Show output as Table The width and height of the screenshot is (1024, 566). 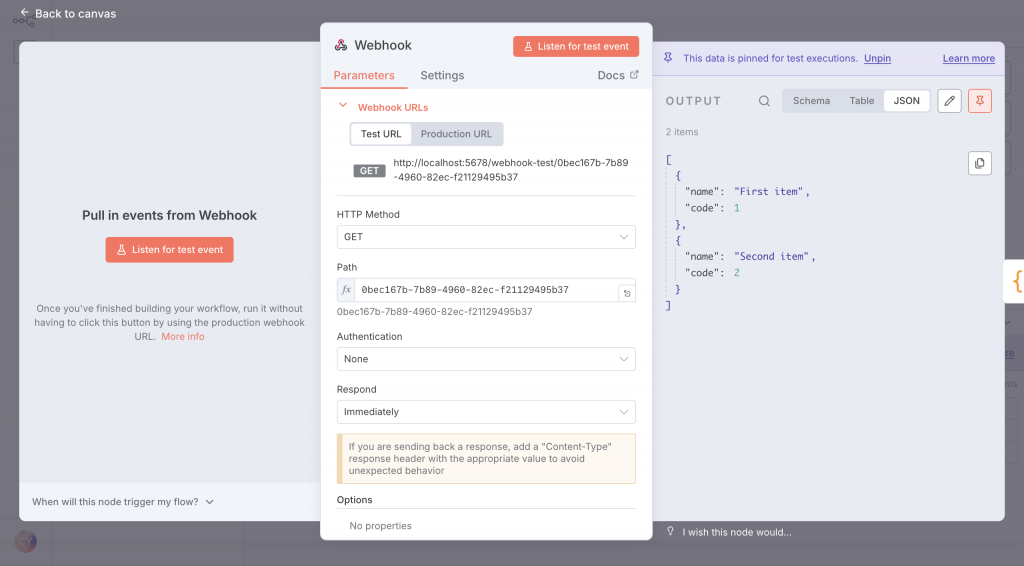(861, 101)
